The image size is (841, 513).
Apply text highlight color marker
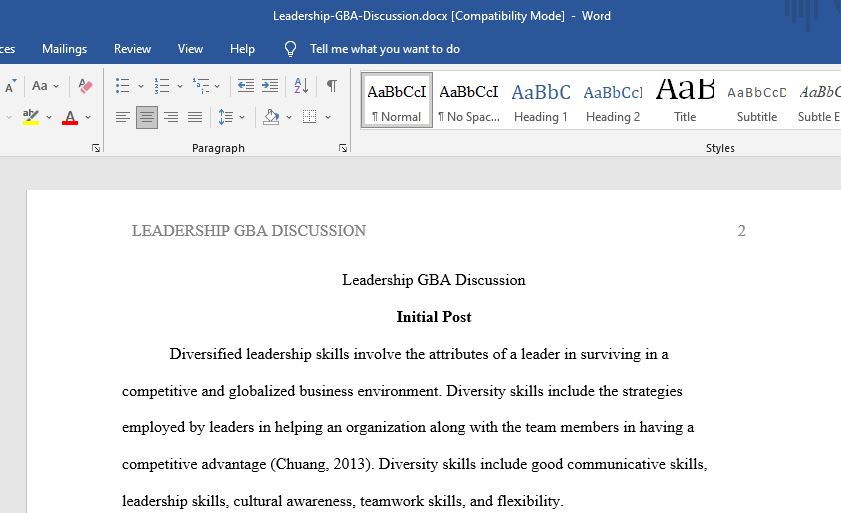tap(31, 117)
